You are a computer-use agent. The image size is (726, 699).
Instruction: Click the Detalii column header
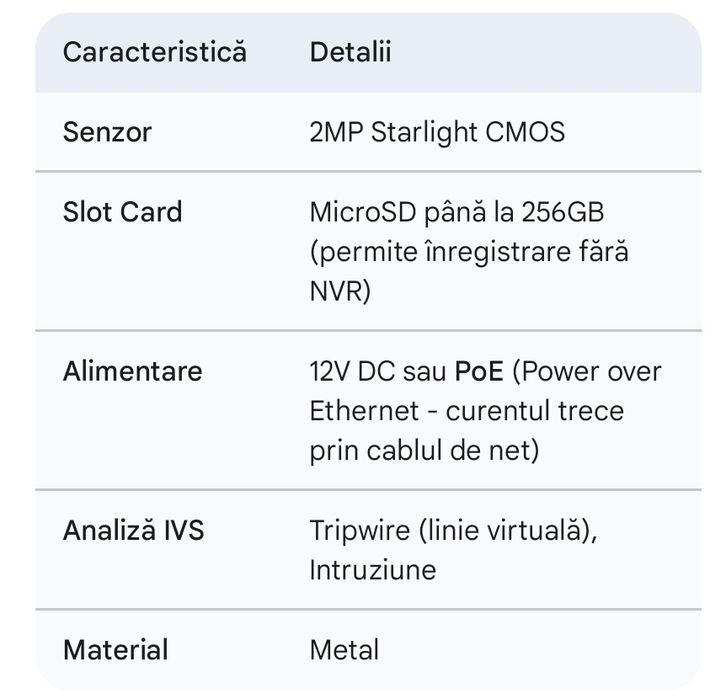click(x=350, y=52)
